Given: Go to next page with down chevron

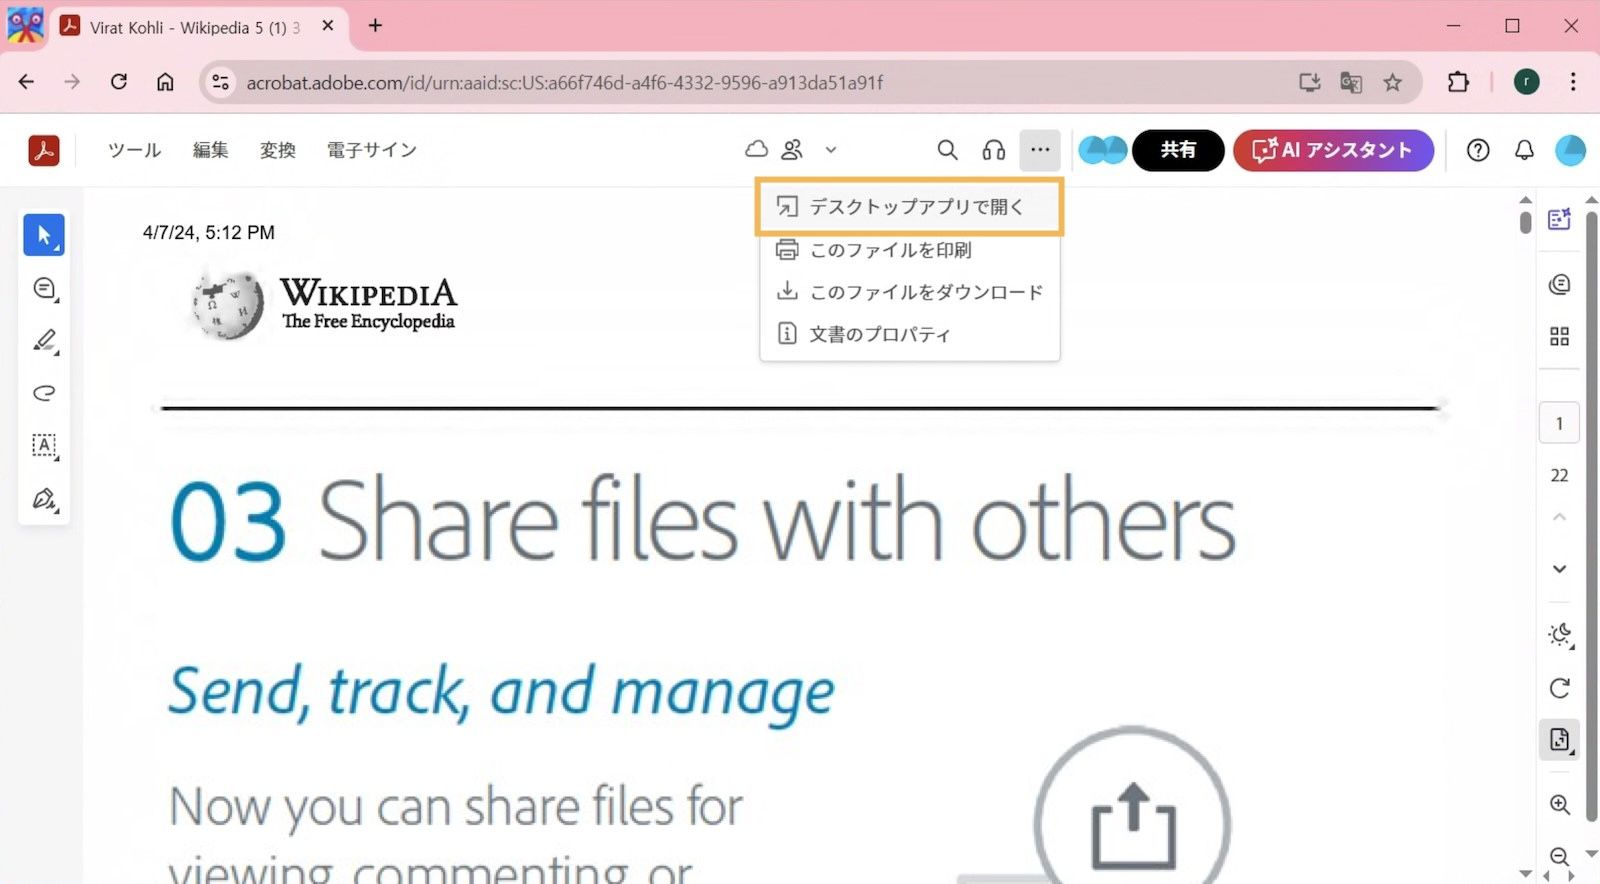Looking at the screenshot, I should (1559, 569).
